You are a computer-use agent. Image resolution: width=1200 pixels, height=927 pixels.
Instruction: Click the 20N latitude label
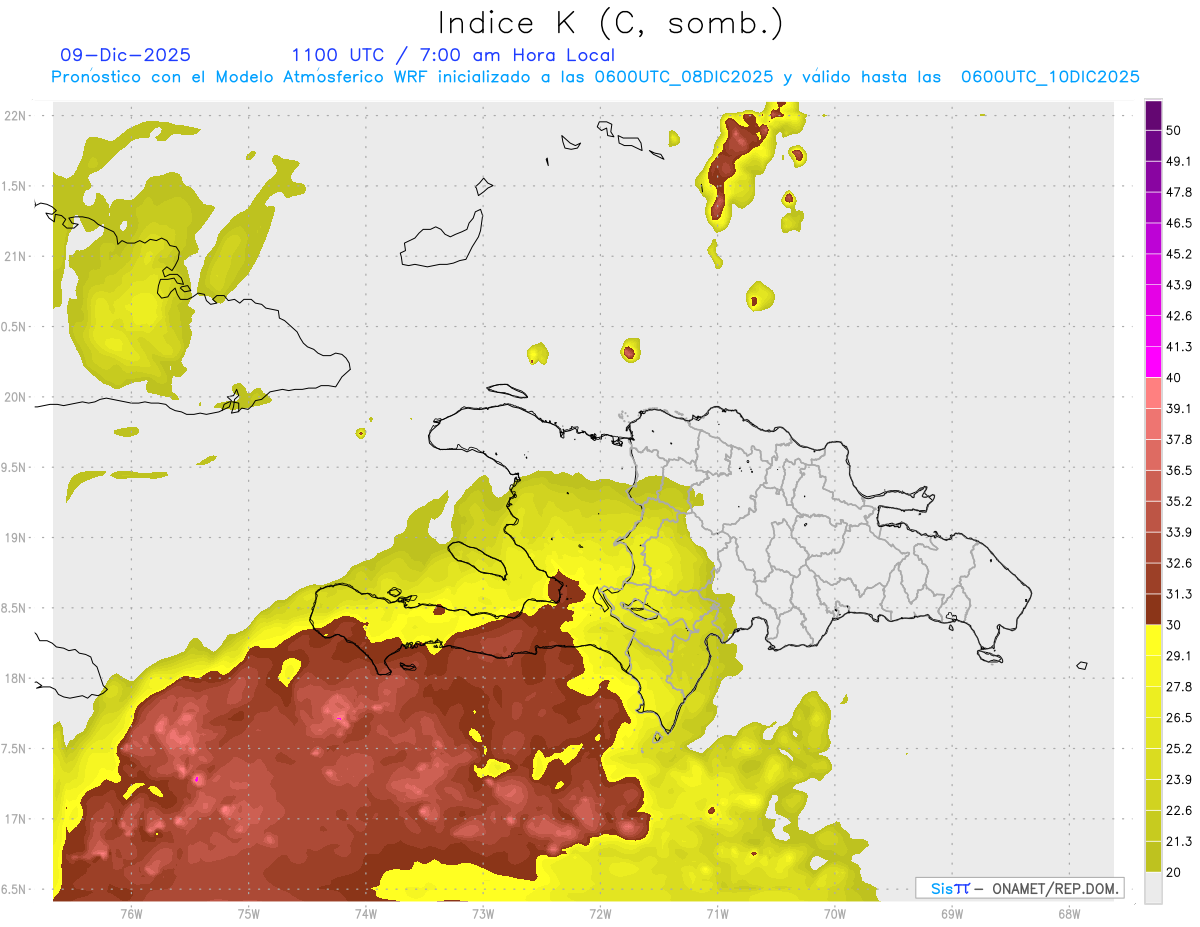tap(15, 397)
